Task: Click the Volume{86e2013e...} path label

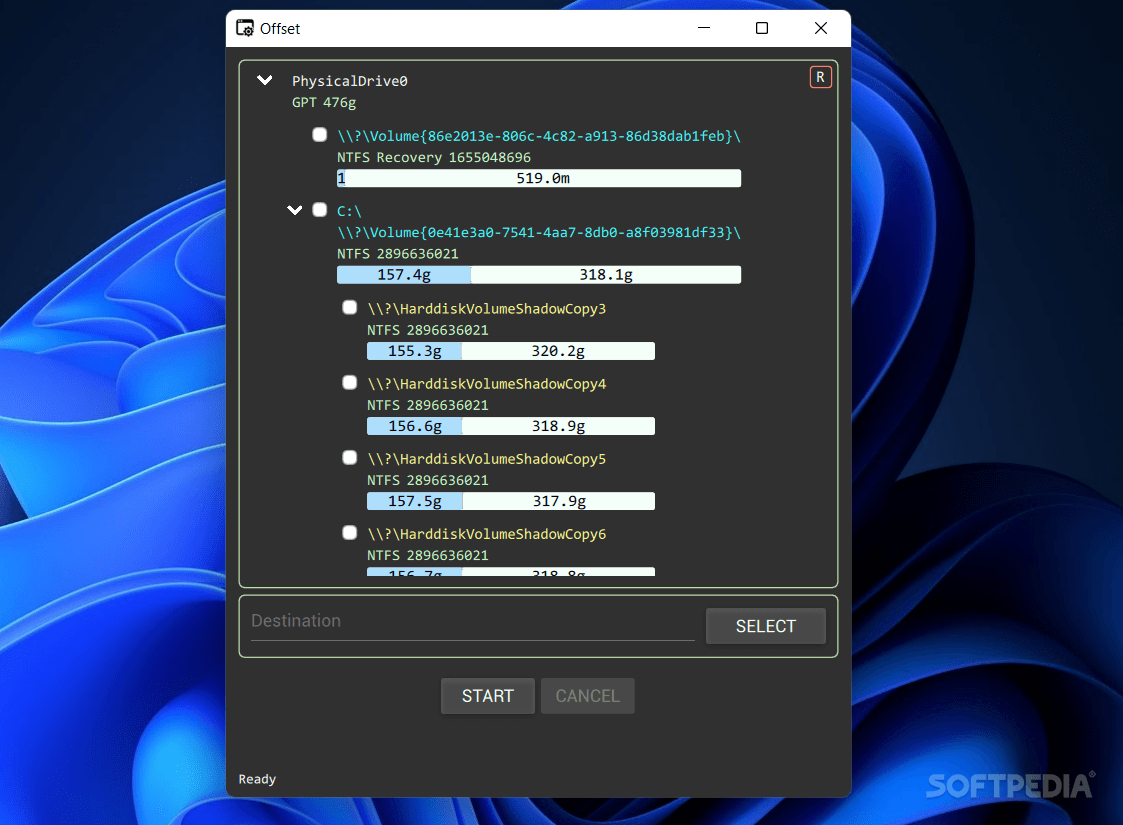Action: tap(538, 135)
